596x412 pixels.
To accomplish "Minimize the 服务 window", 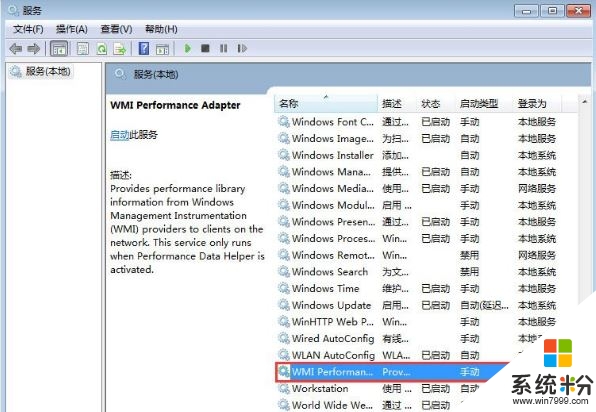I will 526,11.
